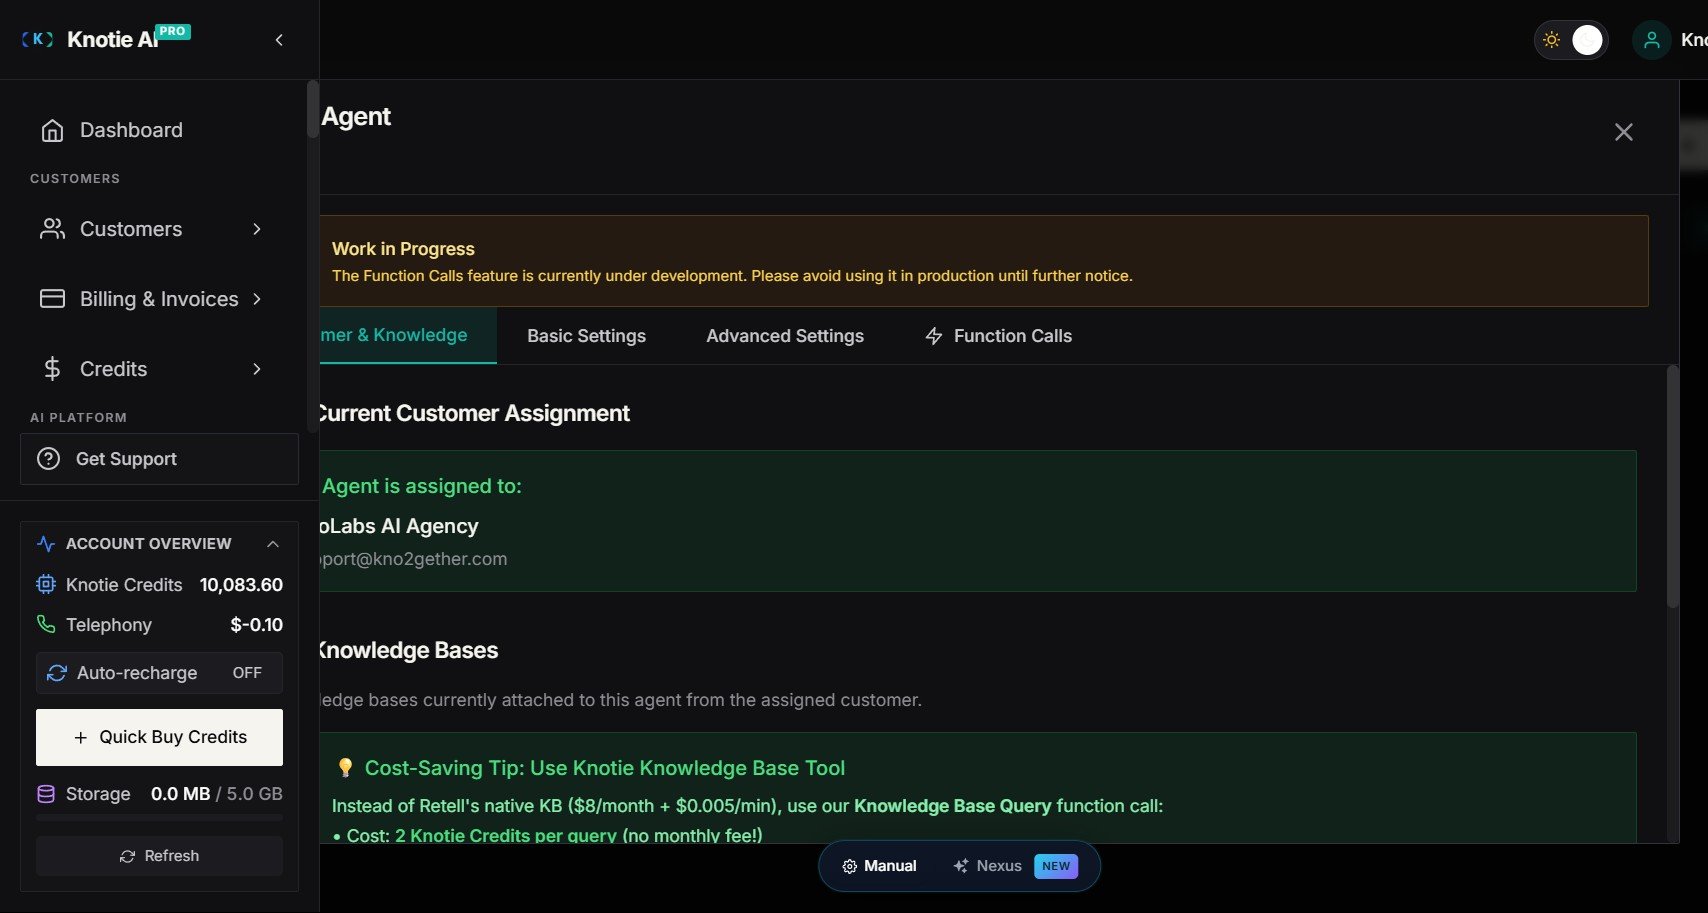Click the 10,083.60 credits value
The height and width of the screenshot is (913, 1708).
241,585
